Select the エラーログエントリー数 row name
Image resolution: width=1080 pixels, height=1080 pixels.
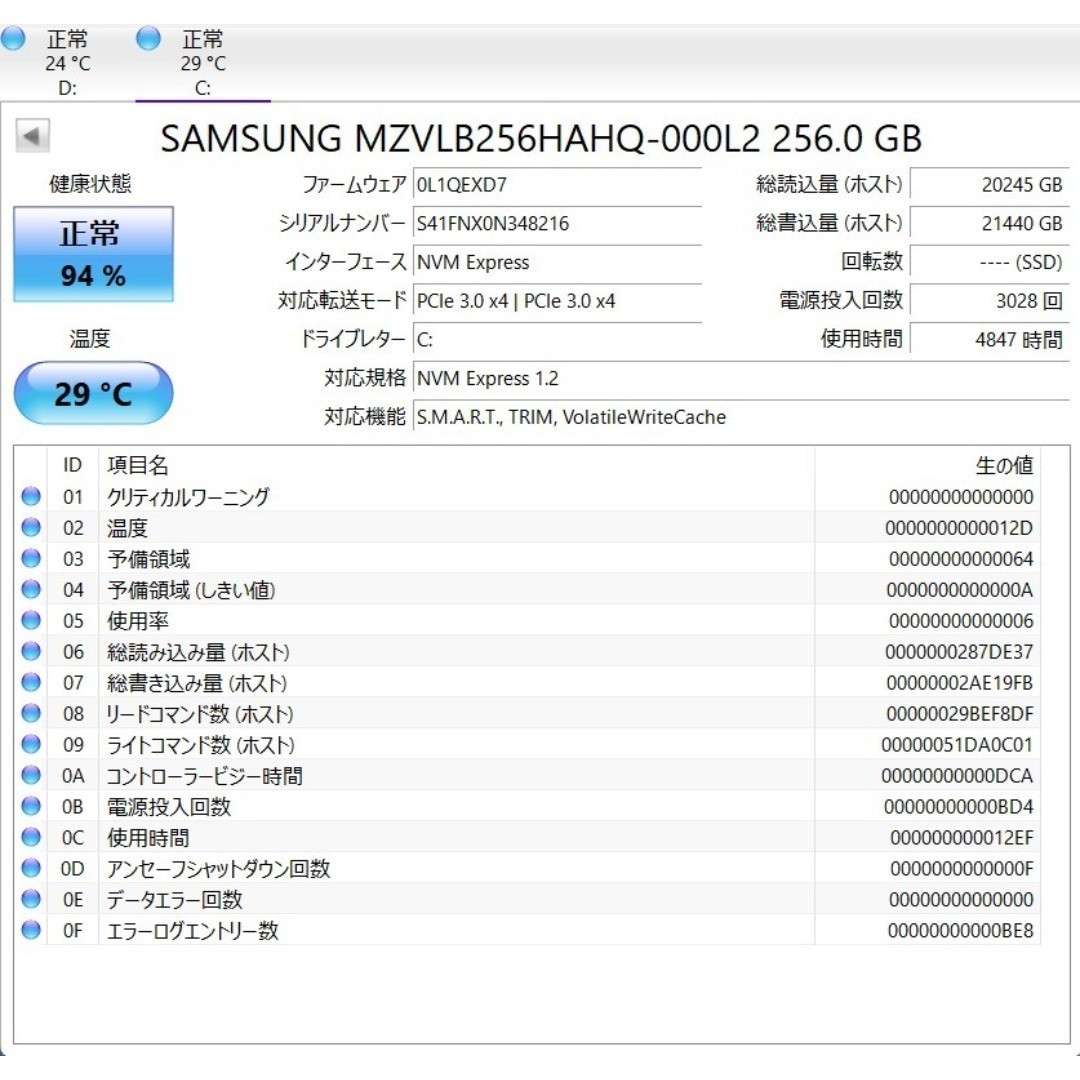click(193, 931)
